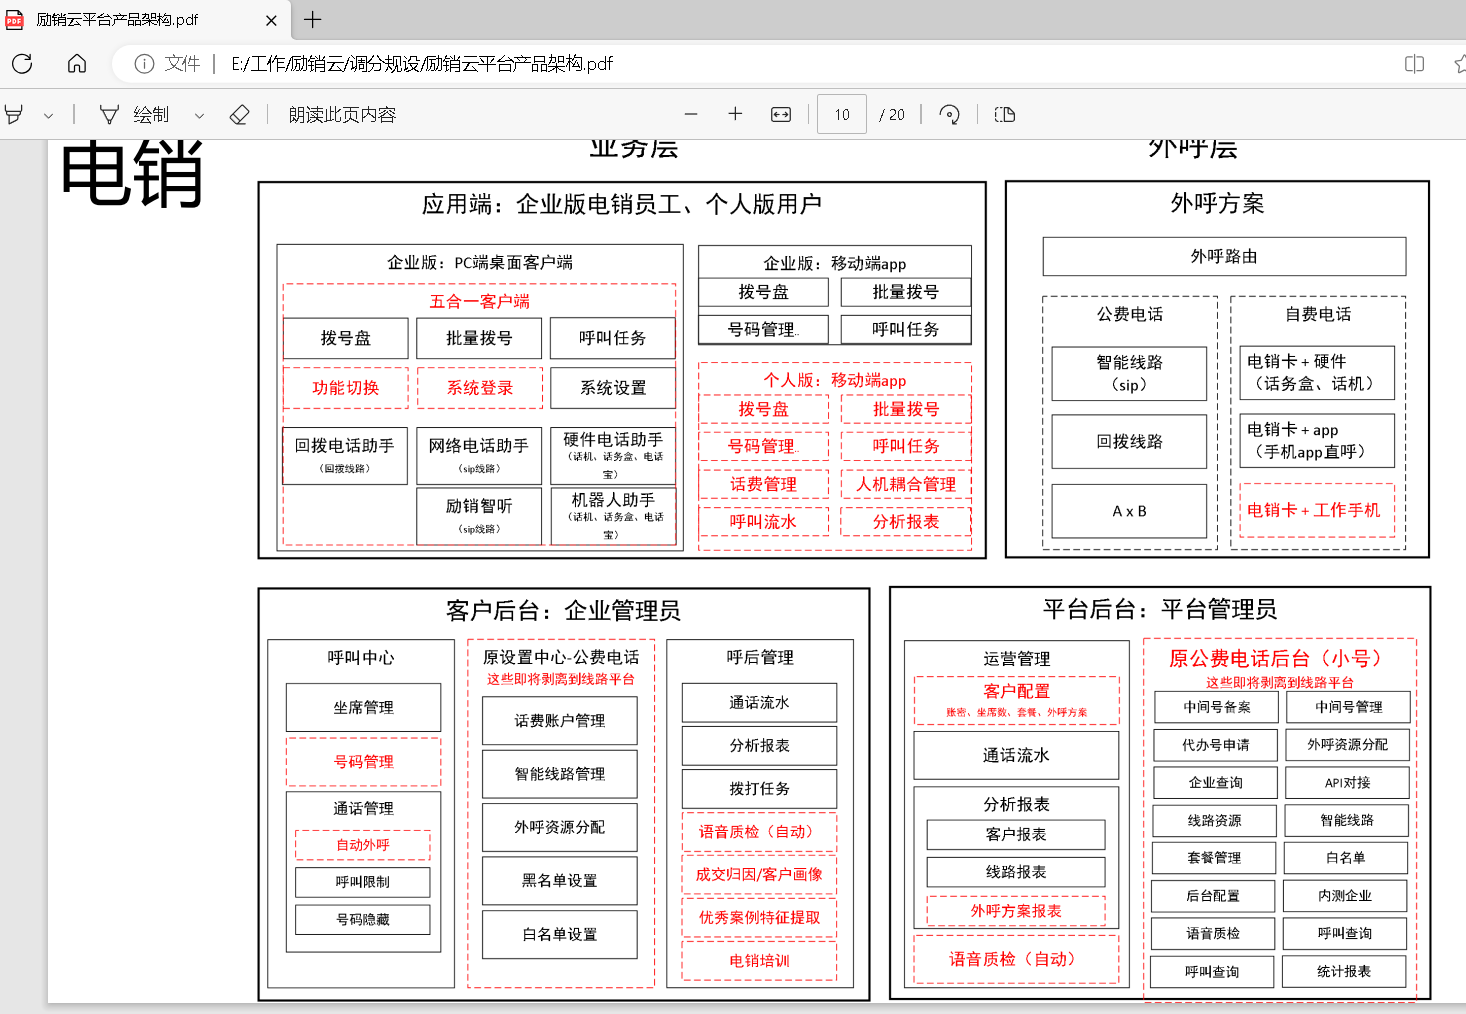Close the 励销云平台产品架构.pdf tab

[271, 20]
